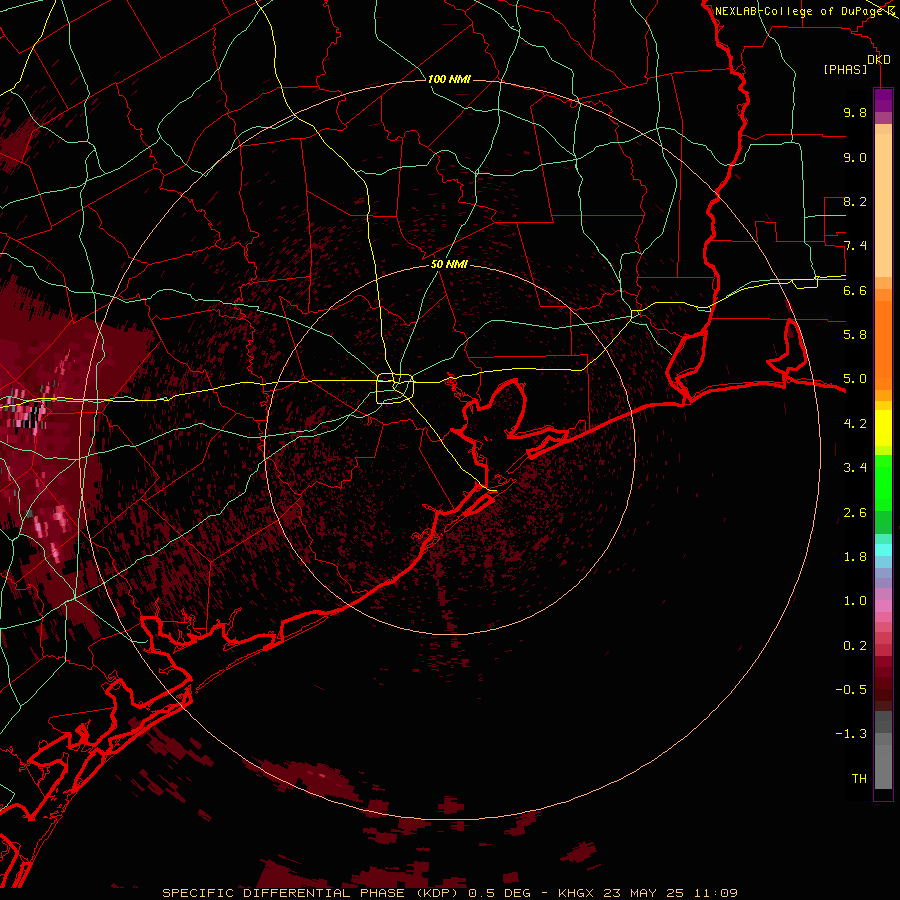
Task: Click the 7.4 scale value
Action: coord(855,246)
